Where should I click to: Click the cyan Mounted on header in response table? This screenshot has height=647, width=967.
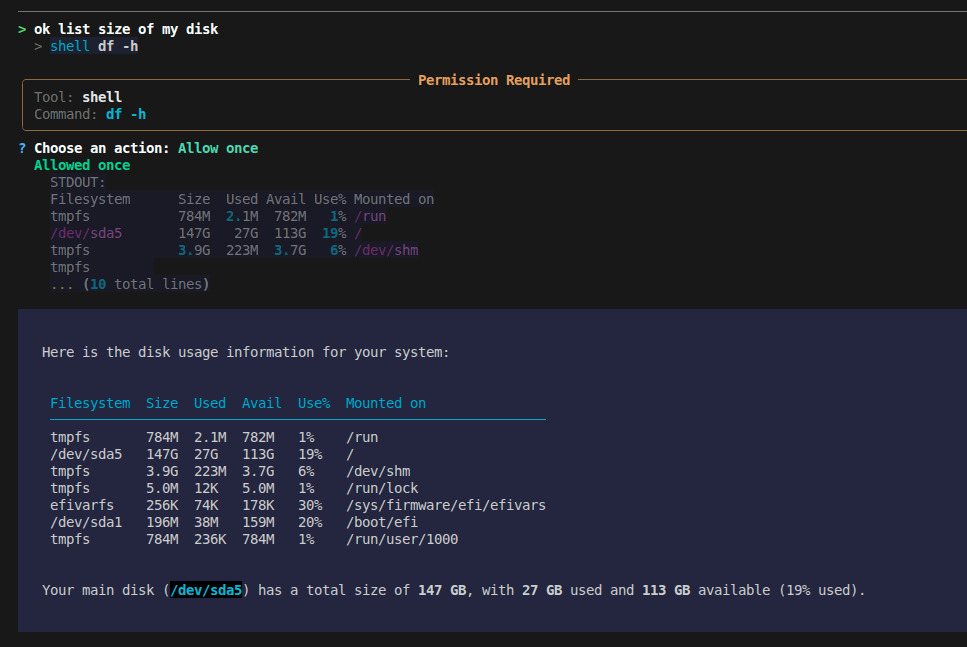pyautogui.click(x=385, y=403)
